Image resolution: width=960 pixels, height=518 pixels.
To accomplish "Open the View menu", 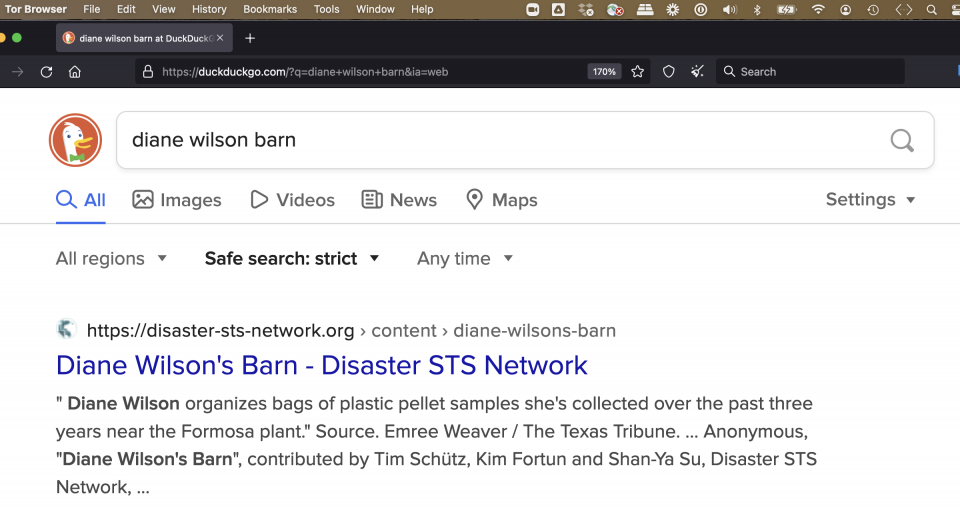I will point(163,9).
